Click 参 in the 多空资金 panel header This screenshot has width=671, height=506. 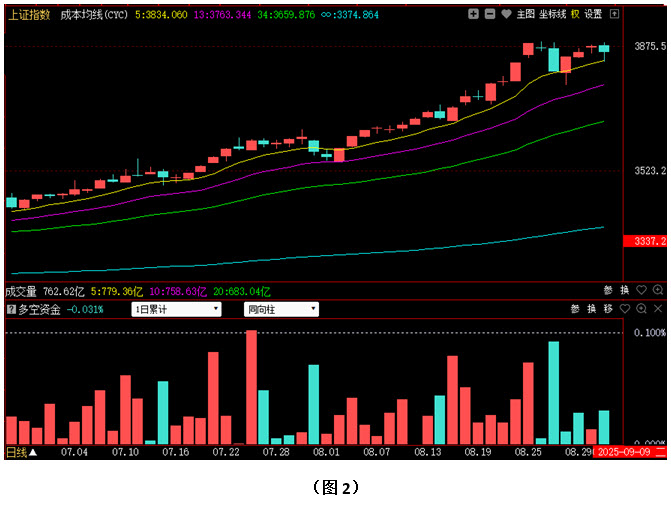pyautogui.click(x=575, y=309)
